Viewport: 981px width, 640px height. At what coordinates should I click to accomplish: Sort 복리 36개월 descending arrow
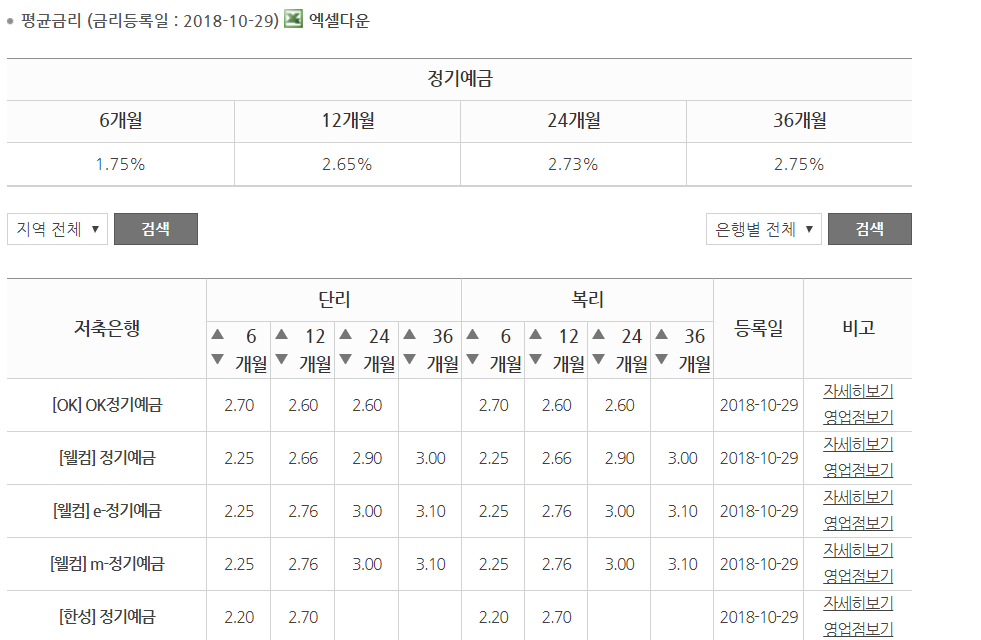pyautogui.click(x=661, y=359)
